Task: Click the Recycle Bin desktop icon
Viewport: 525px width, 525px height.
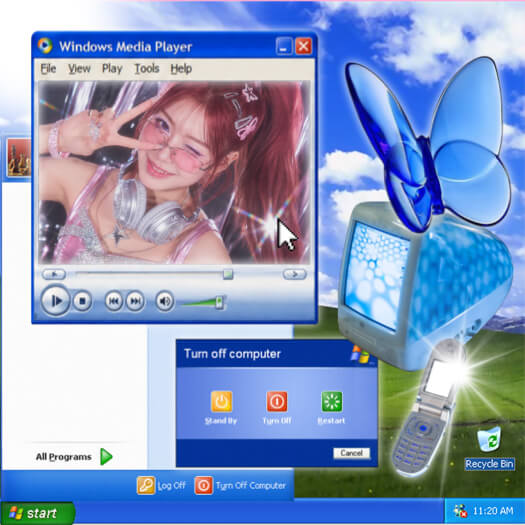Action: click(489, 439)
